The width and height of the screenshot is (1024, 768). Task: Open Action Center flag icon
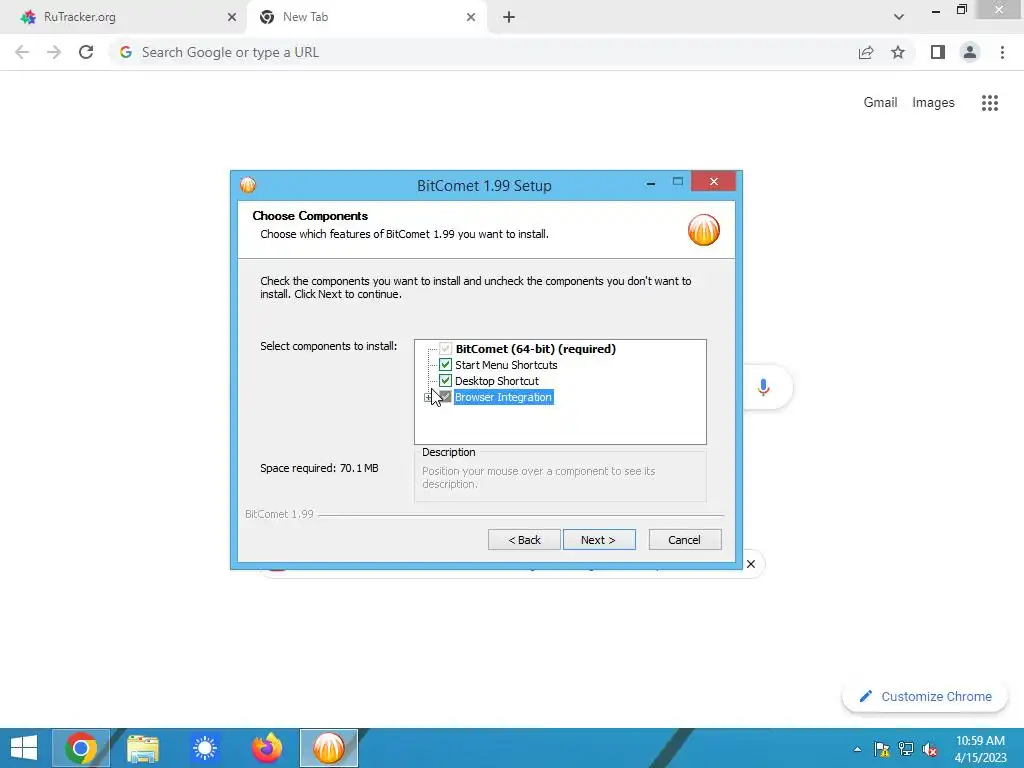pyautogui.click(x=882, y=749)
